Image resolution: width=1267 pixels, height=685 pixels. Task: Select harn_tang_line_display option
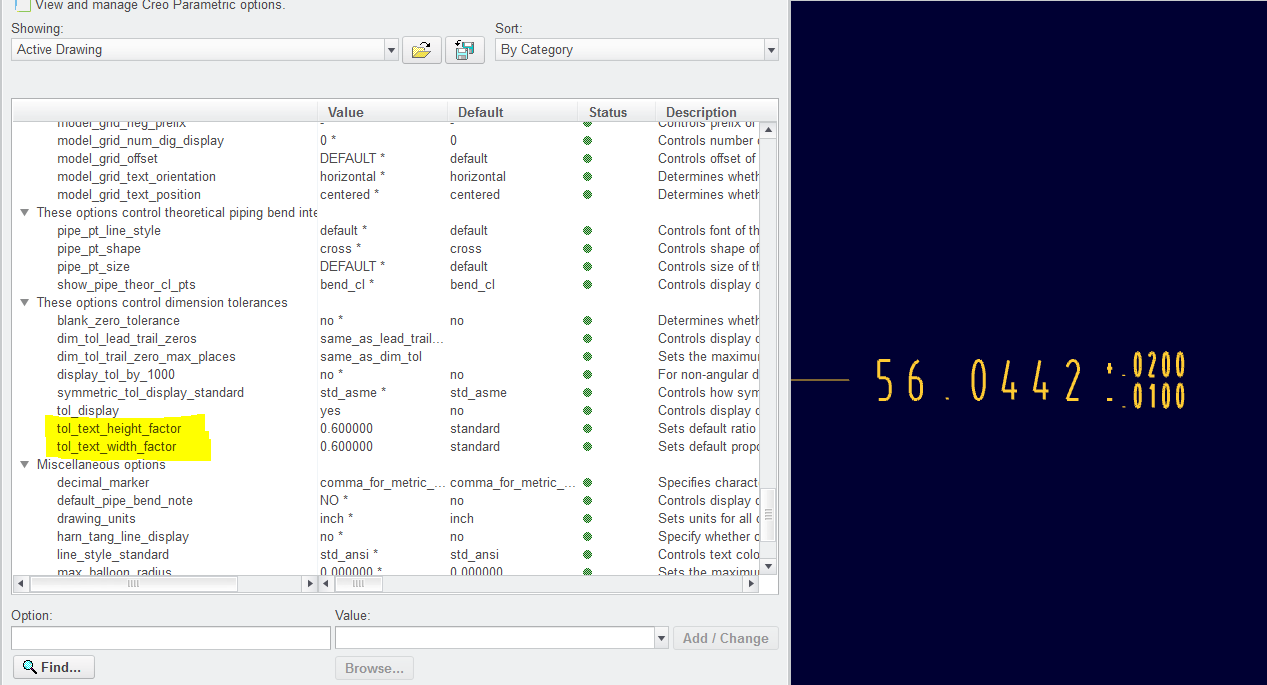123,537
